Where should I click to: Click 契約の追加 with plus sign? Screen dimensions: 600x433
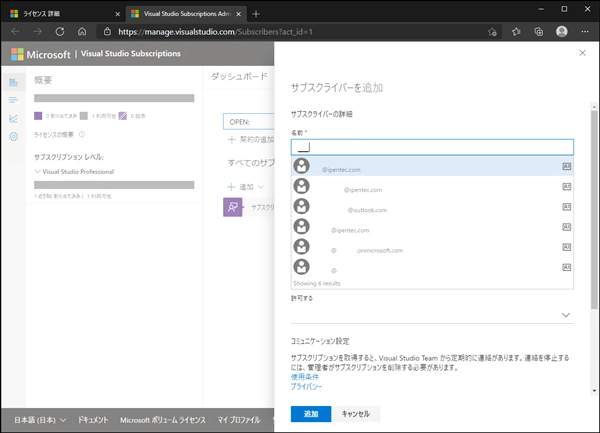(251, 140)
